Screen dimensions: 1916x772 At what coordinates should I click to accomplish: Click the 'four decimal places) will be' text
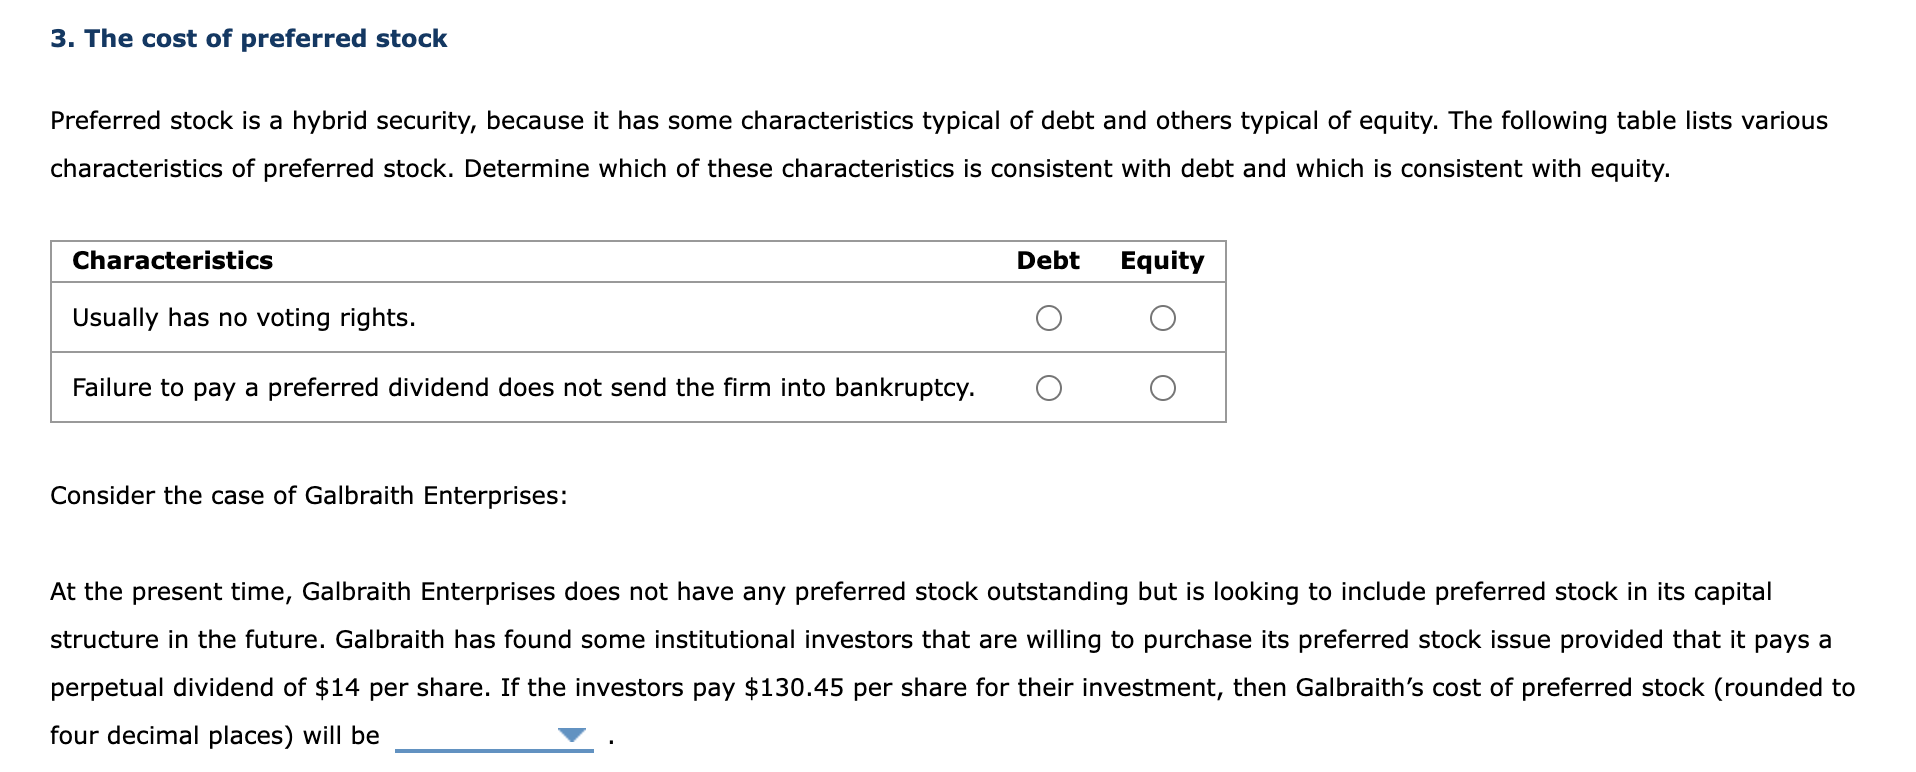tap(214, 736)
